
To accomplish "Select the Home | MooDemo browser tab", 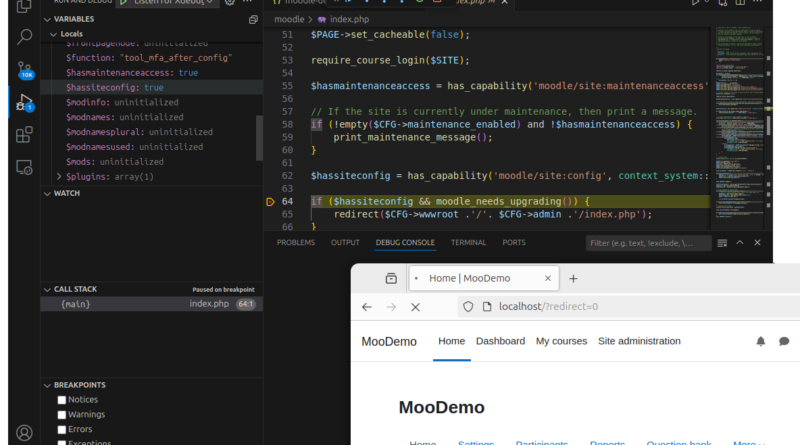I will click(484, 278).
